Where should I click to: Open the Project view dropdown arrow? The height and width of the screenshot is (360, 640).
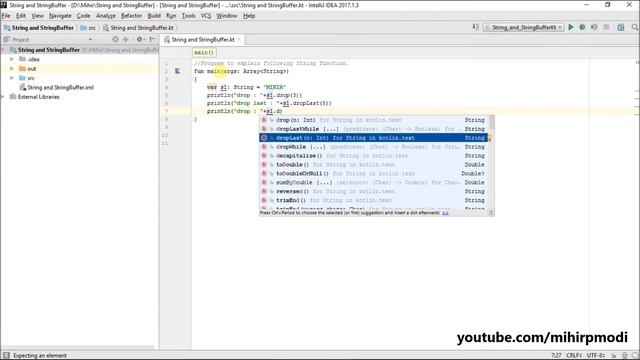[x=90, y=40]
